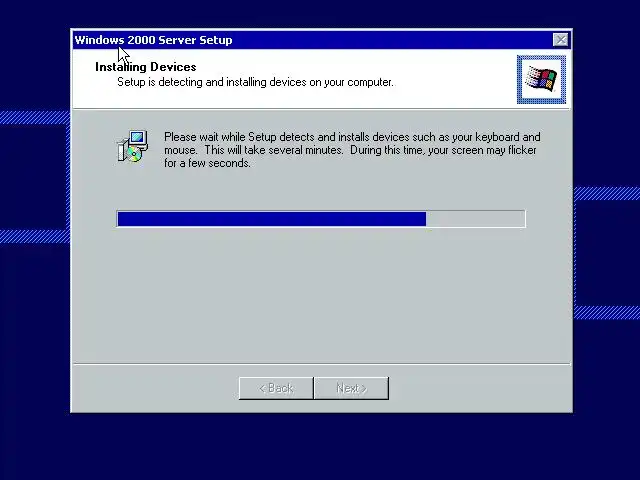Click the computer and CD setup icon

[133, 146]
